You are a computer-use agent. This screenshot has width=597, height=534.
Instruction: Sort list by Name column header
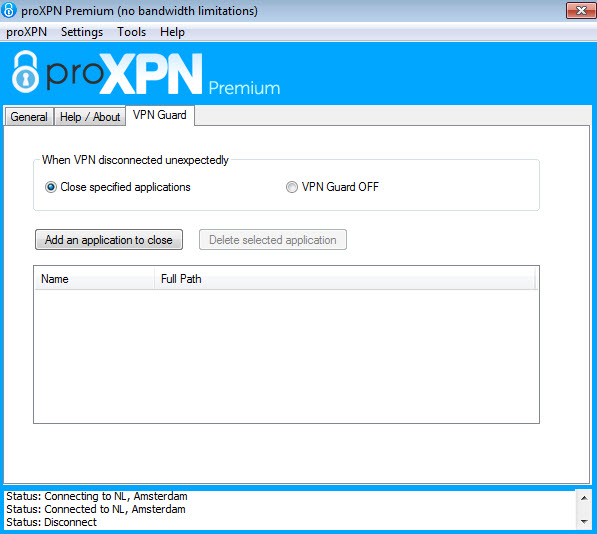95,279
